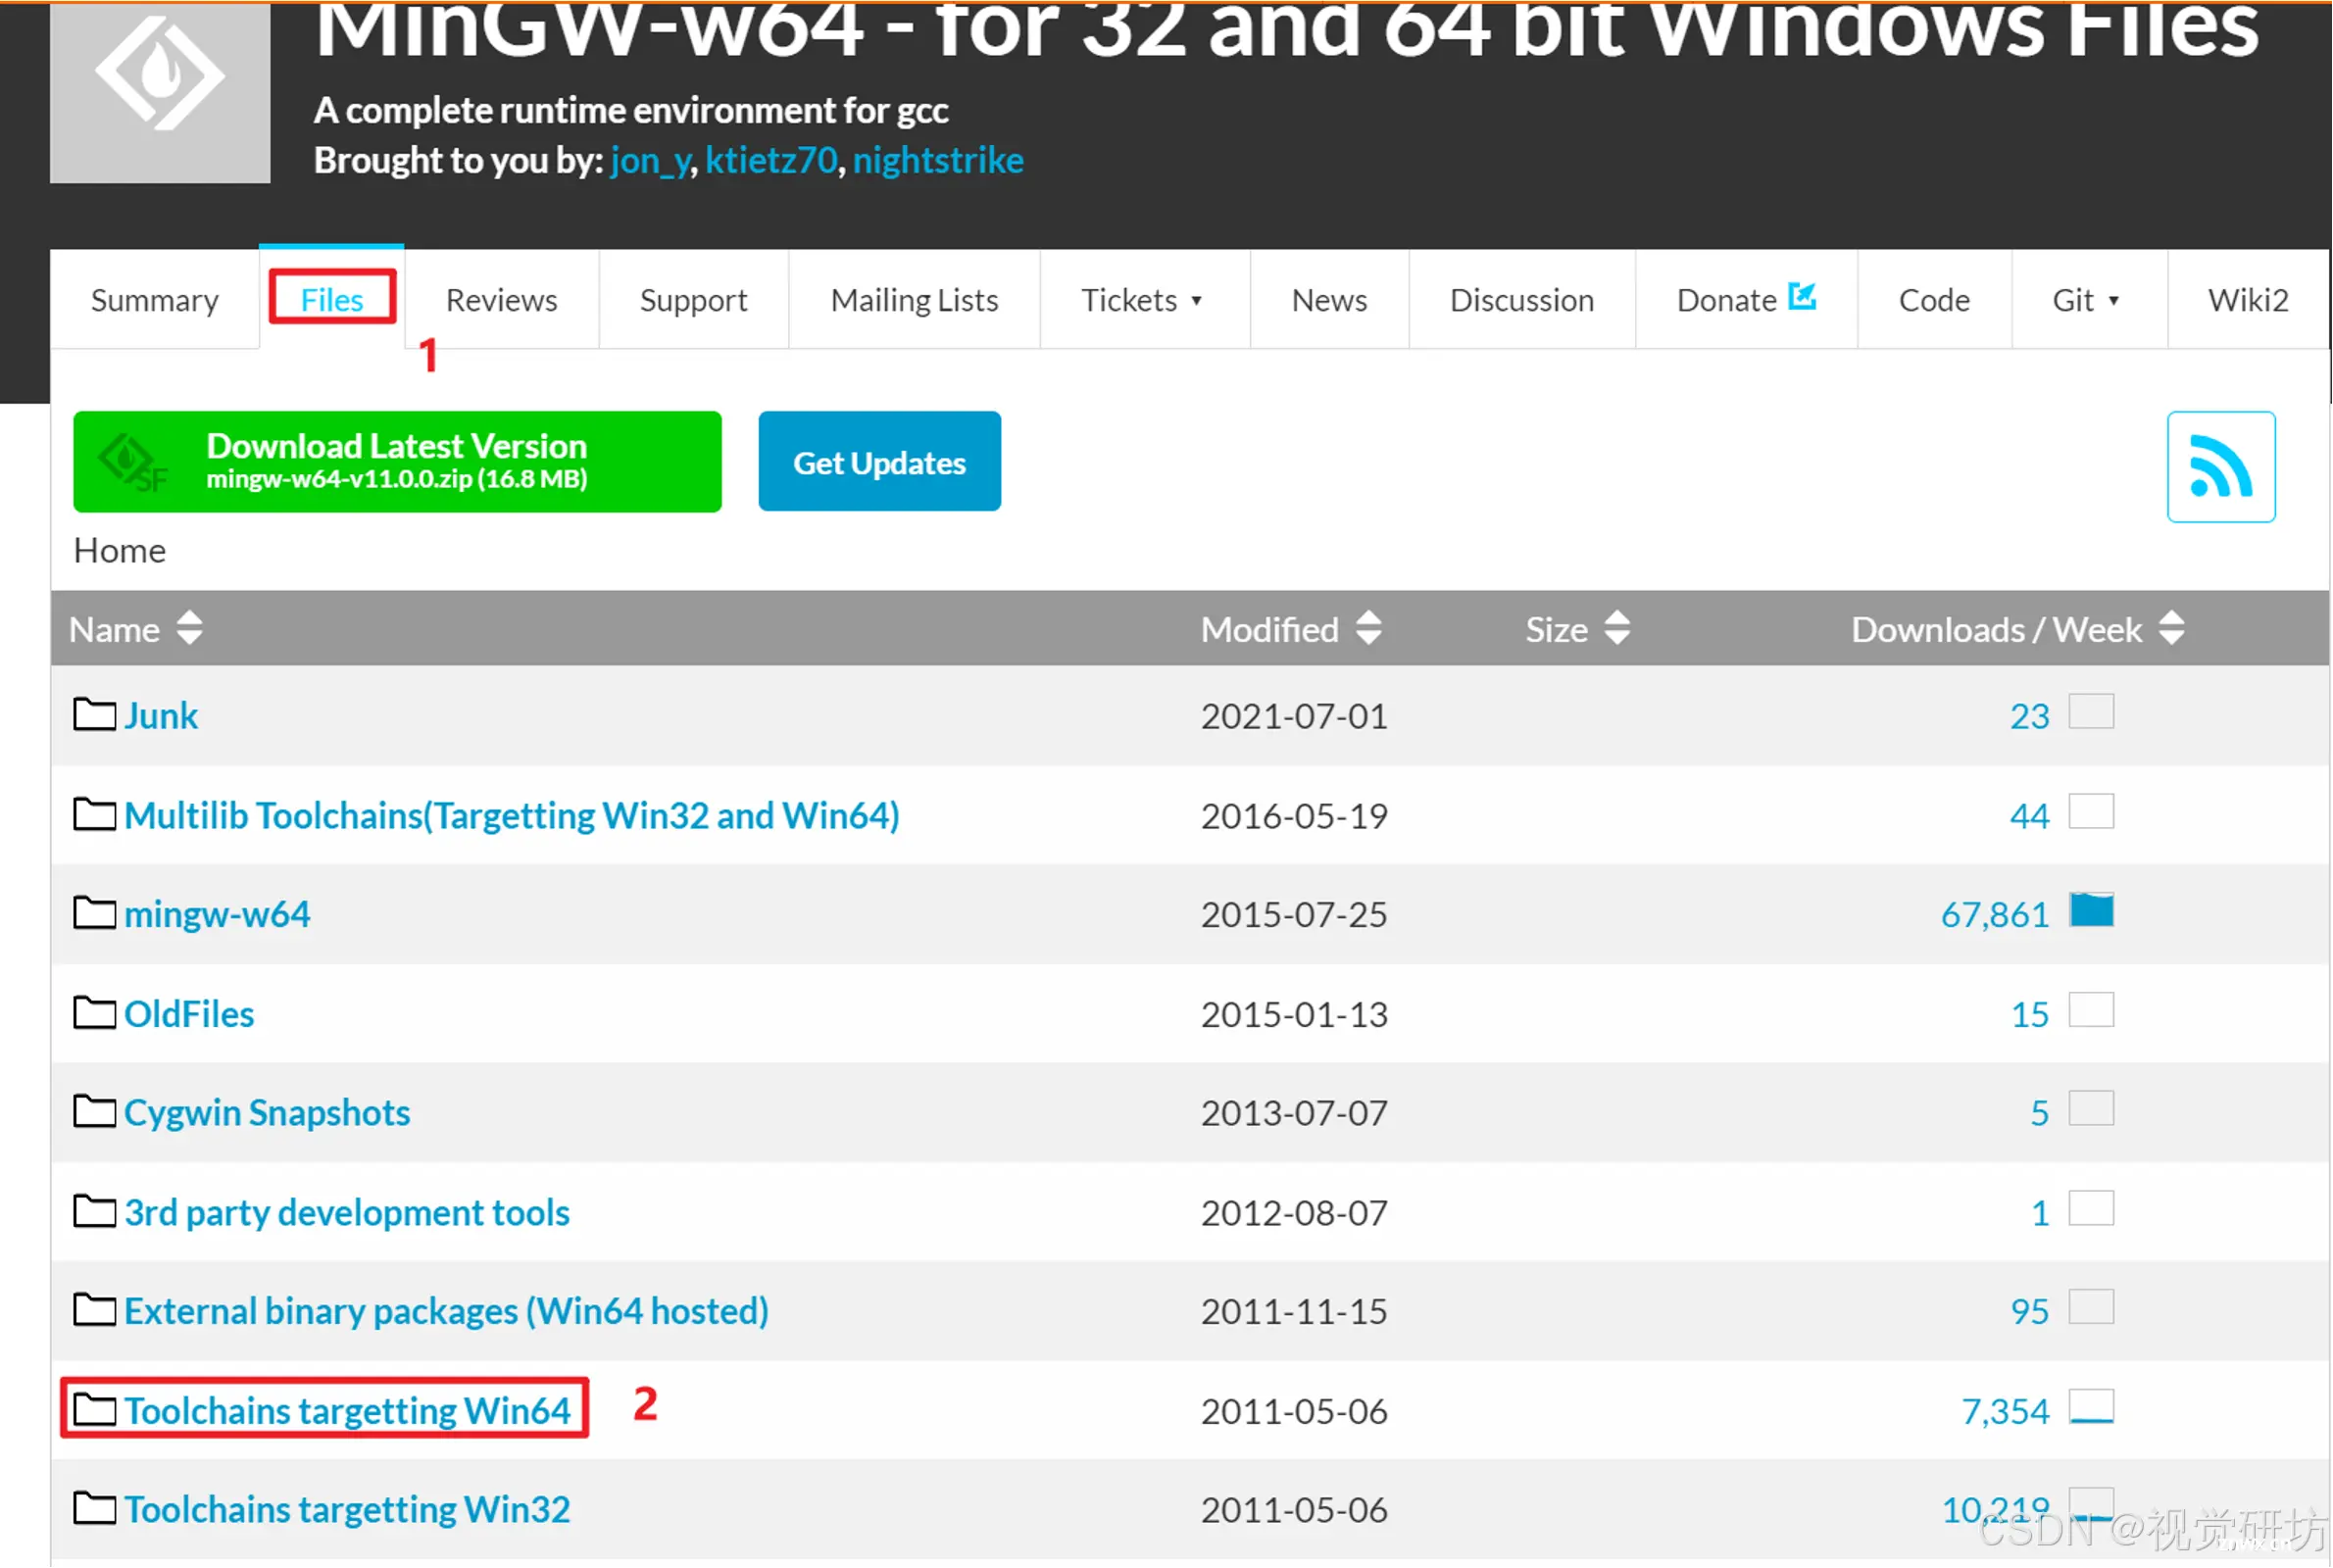Switch to the Summary tab

(155, 300)
